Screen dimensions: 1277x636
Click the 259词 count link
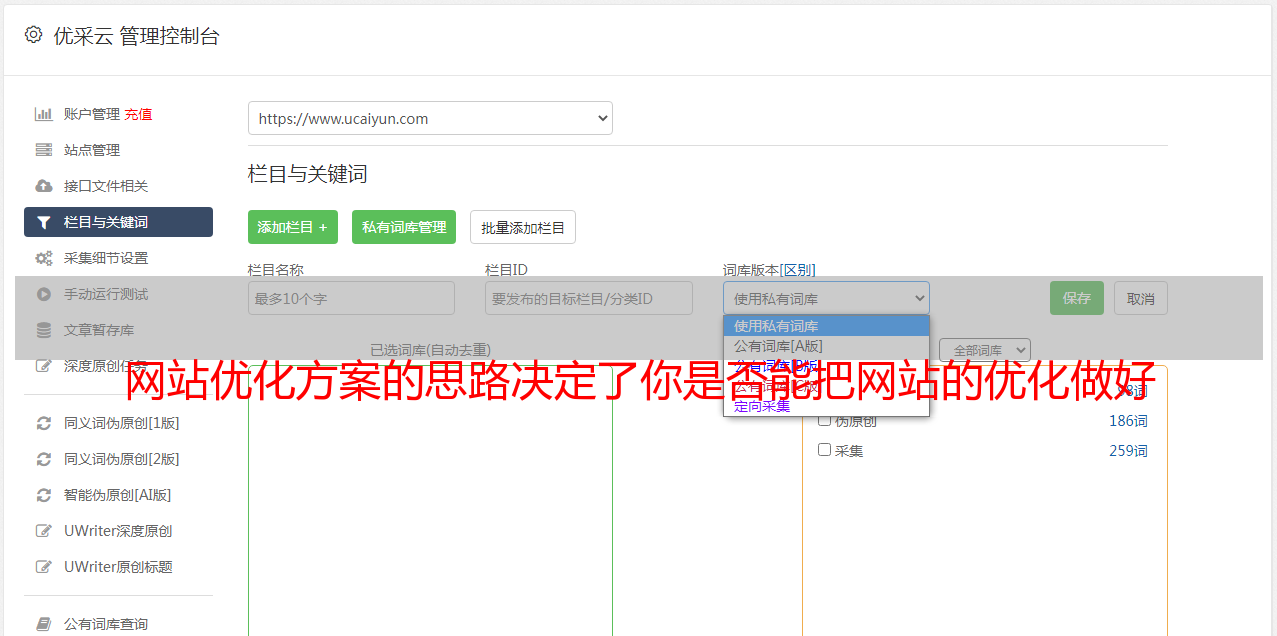(1128, 451)
